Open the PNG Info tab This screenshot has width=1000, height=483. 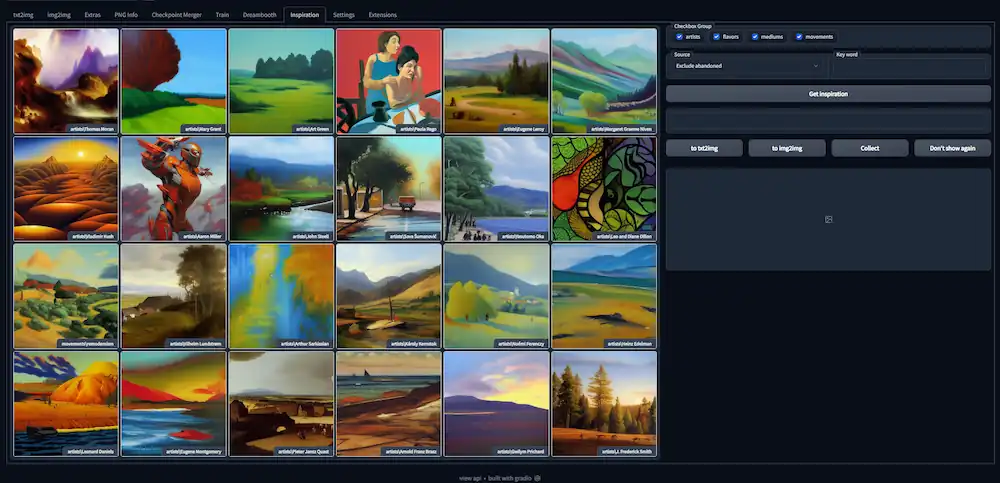(126, 15)
